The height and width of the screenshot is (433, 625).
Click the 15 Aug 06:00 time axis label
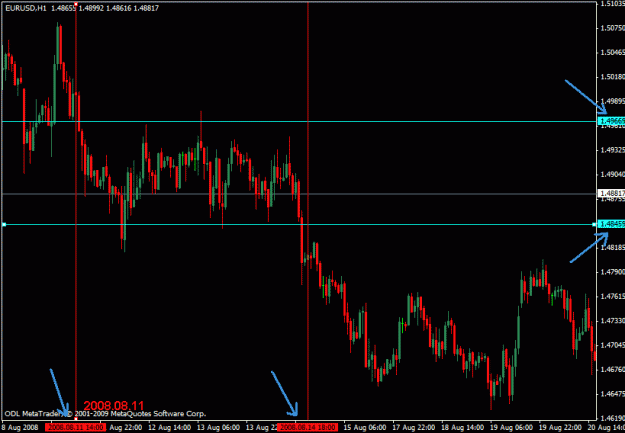coord(365,427)
